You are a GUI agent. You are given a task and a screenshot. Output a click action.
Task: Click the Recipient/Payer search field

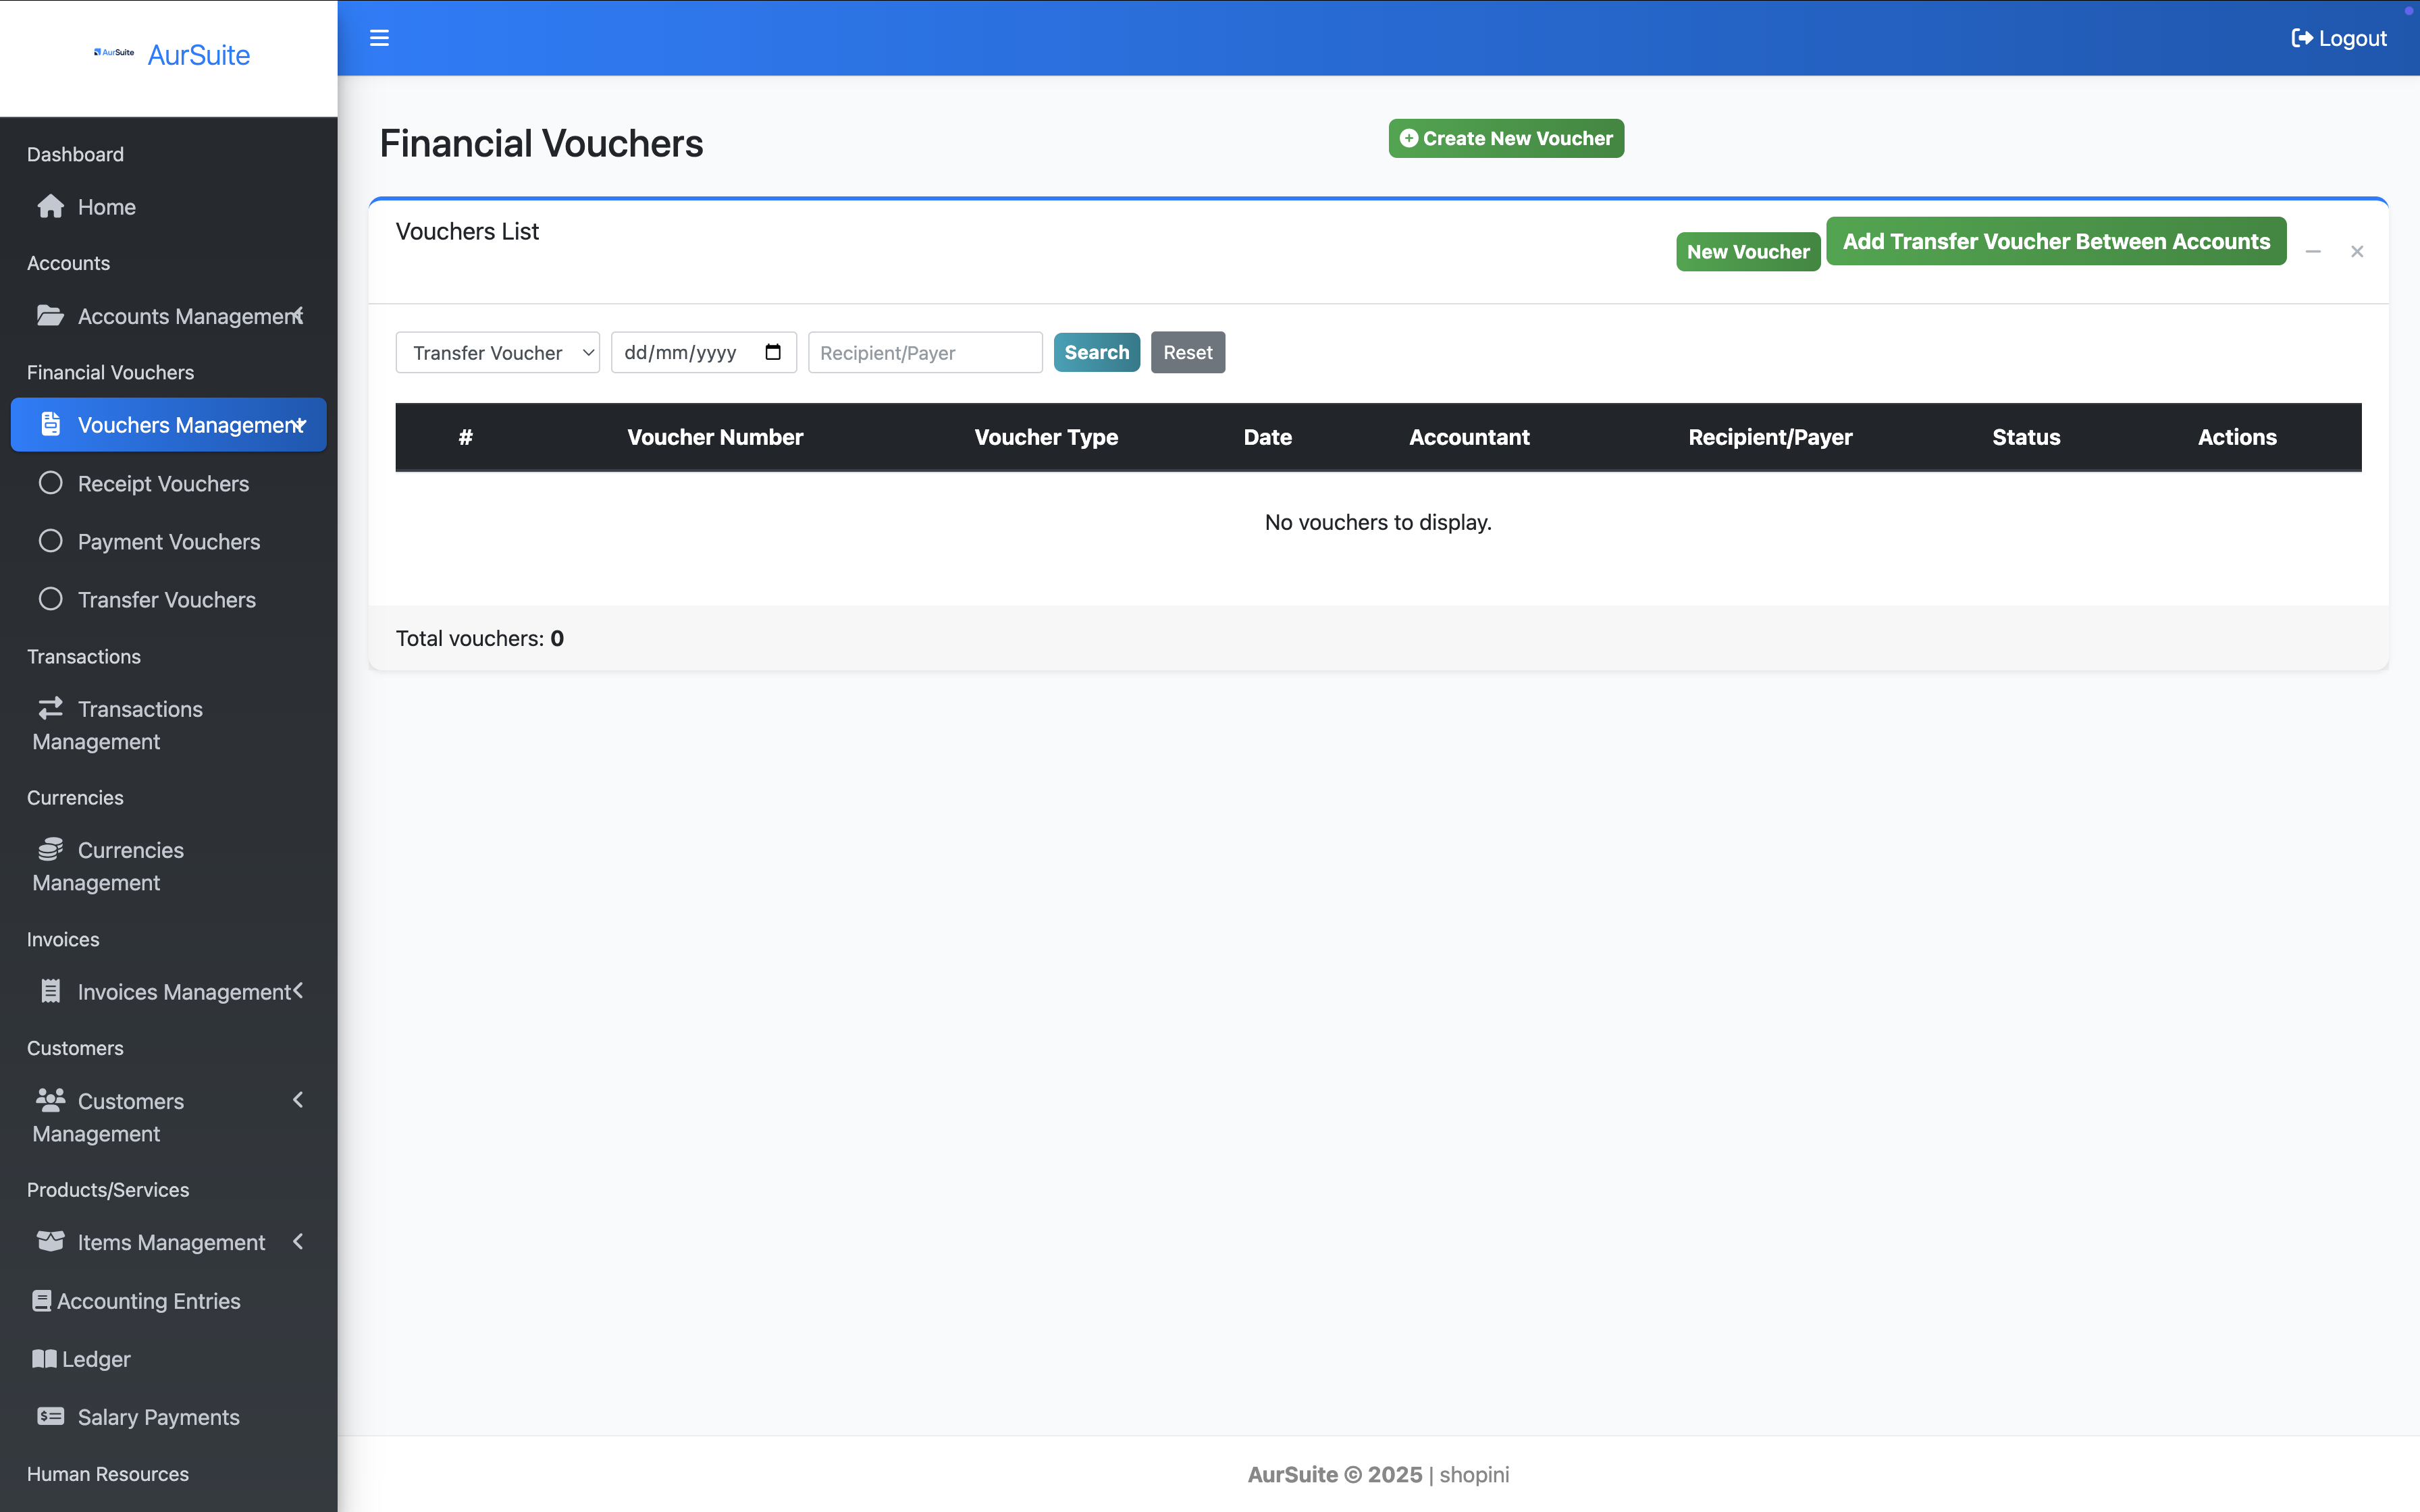(924, 352)
